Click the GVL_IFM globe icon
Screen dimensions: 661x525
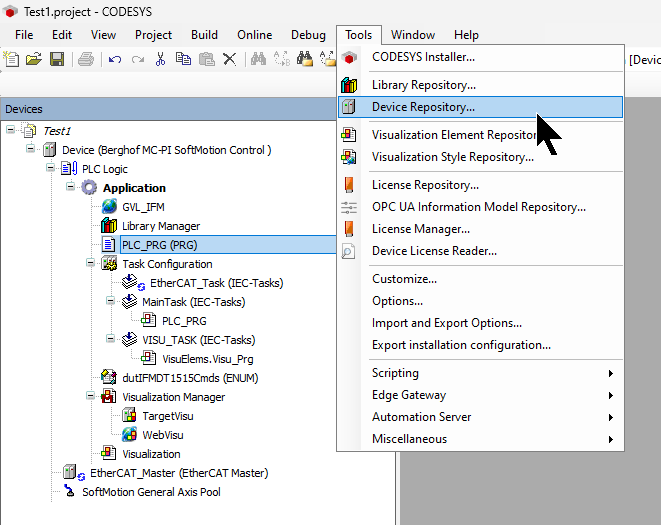click(x=109, y=207)
